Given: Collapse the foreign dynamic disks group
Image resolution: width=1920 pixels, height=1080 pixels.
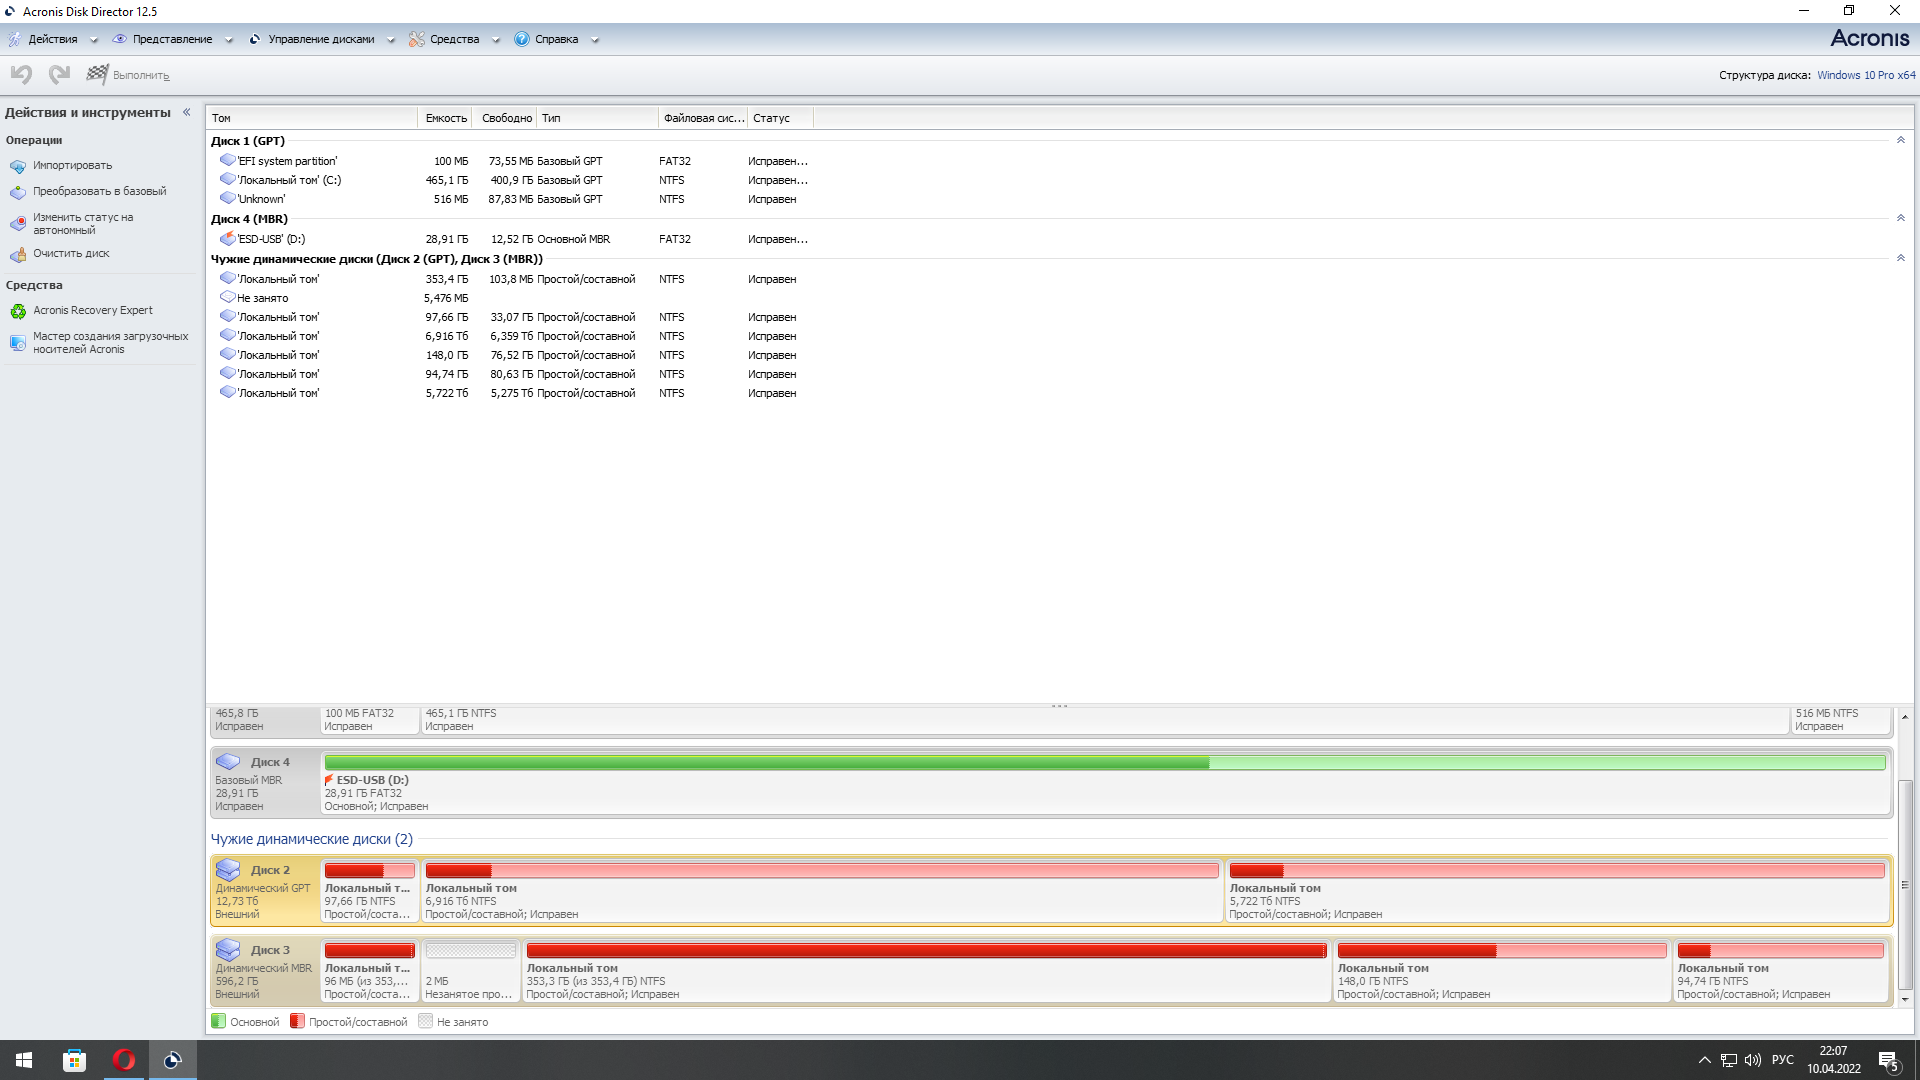Looking at the screenshot, I should tap(1900, 259).
